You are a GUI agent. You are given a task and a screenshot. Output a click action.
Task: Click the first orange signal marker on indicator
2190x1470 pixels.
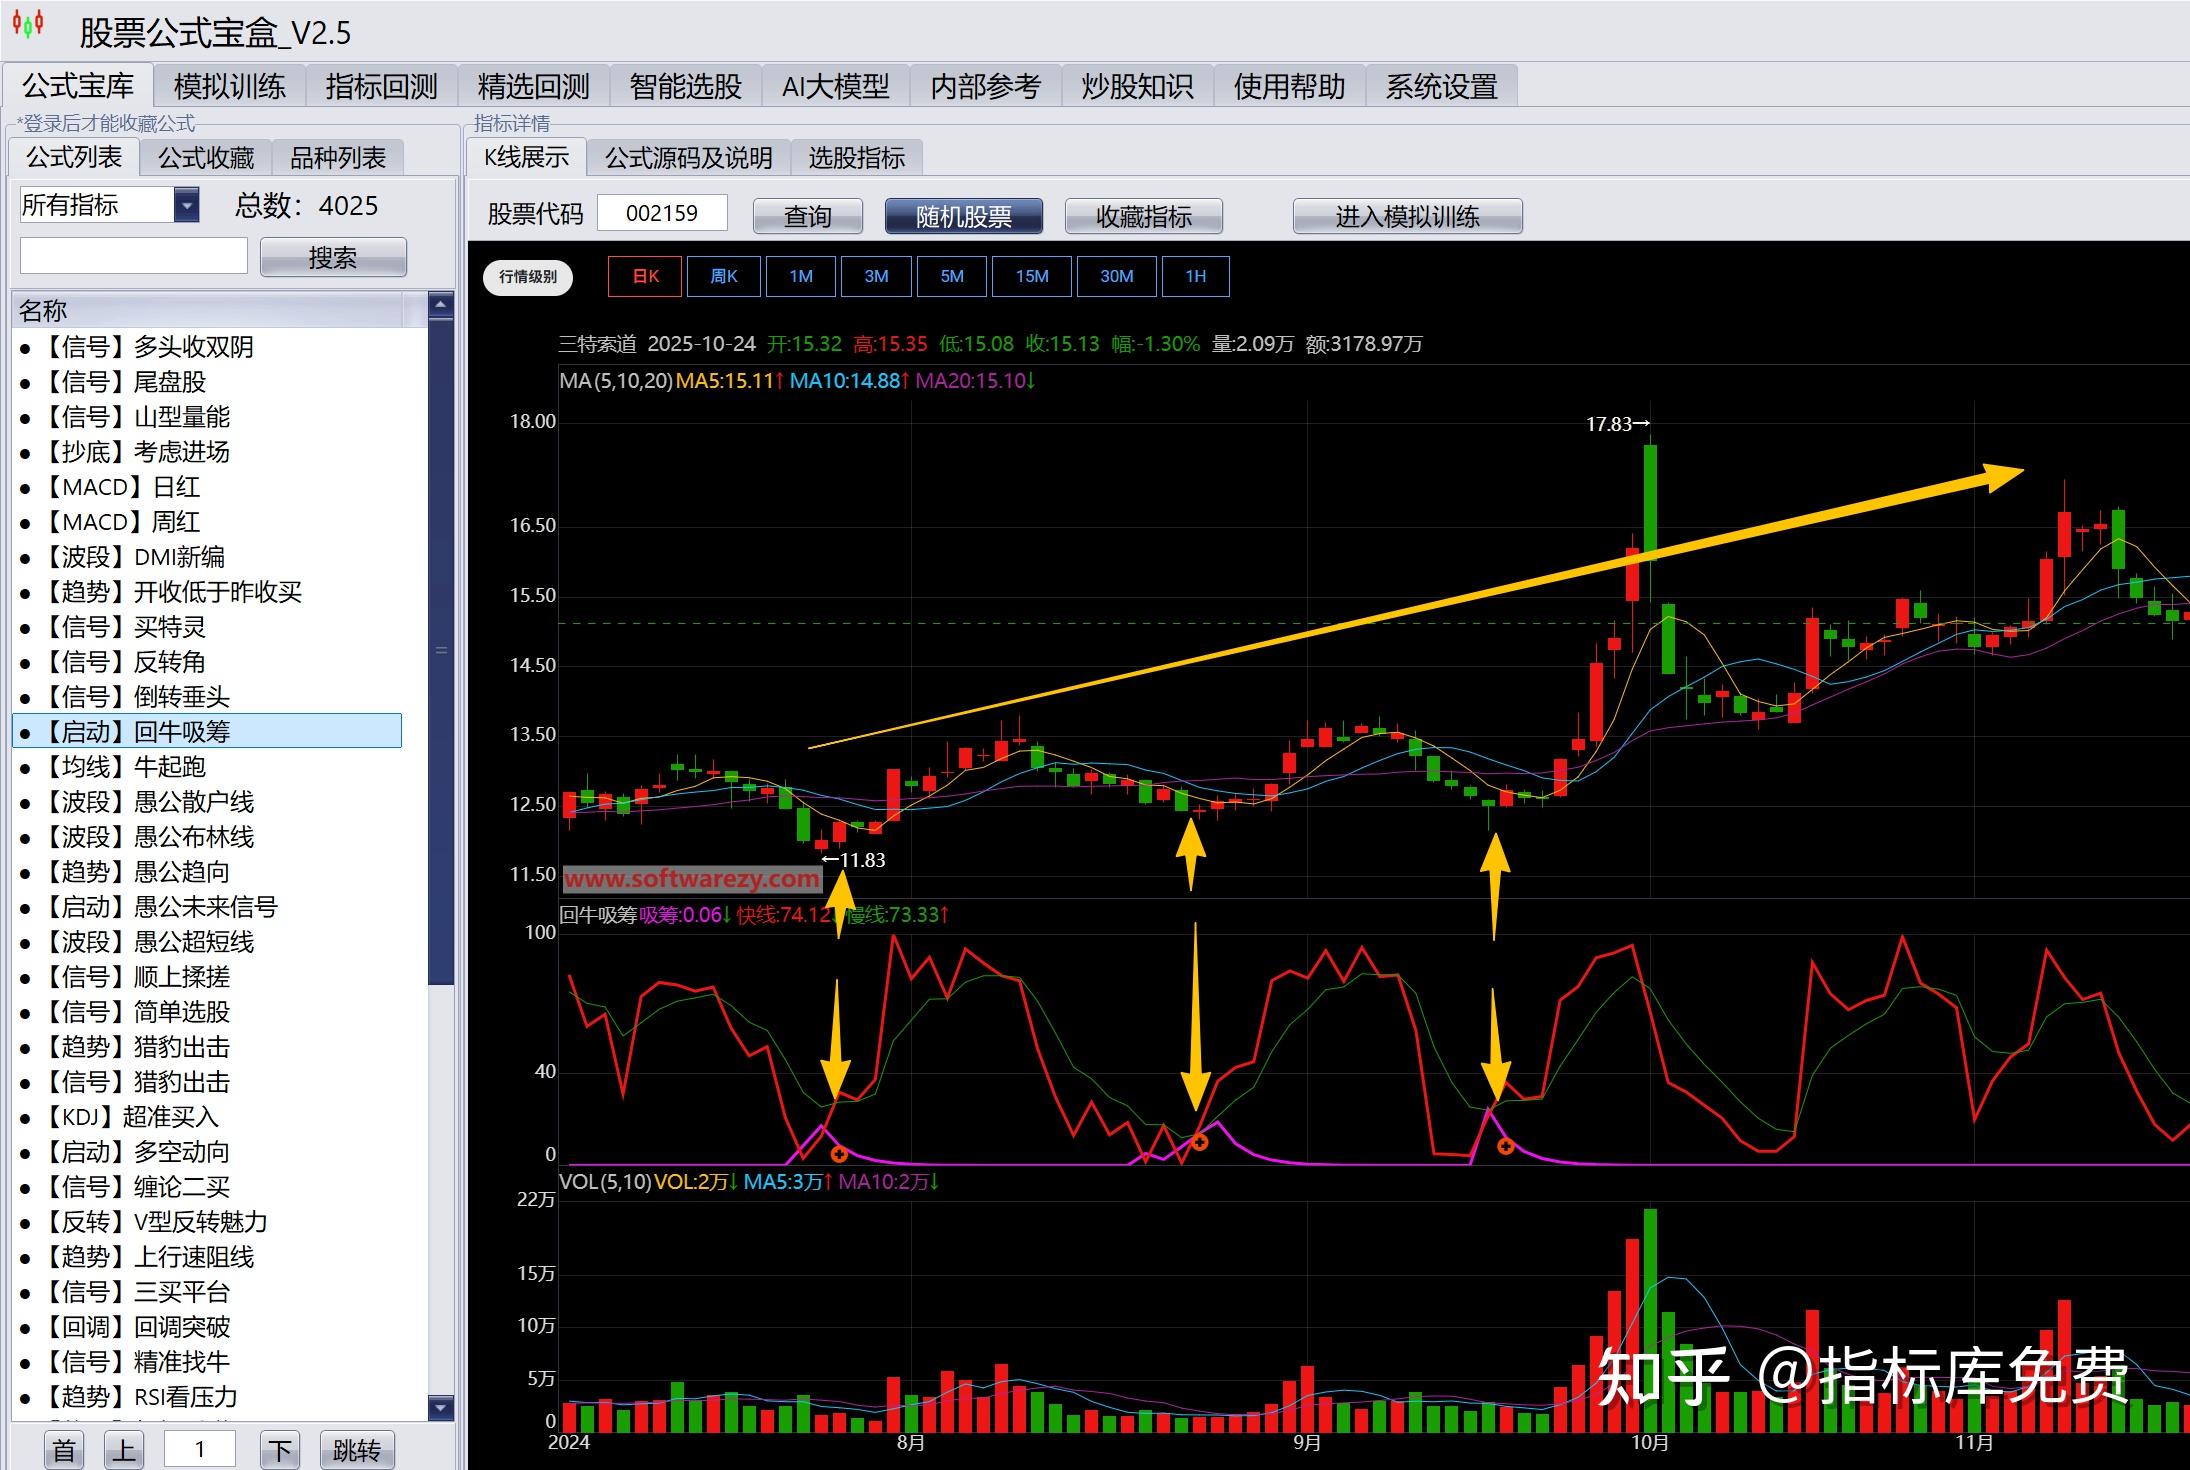[x=839, y=1154]
